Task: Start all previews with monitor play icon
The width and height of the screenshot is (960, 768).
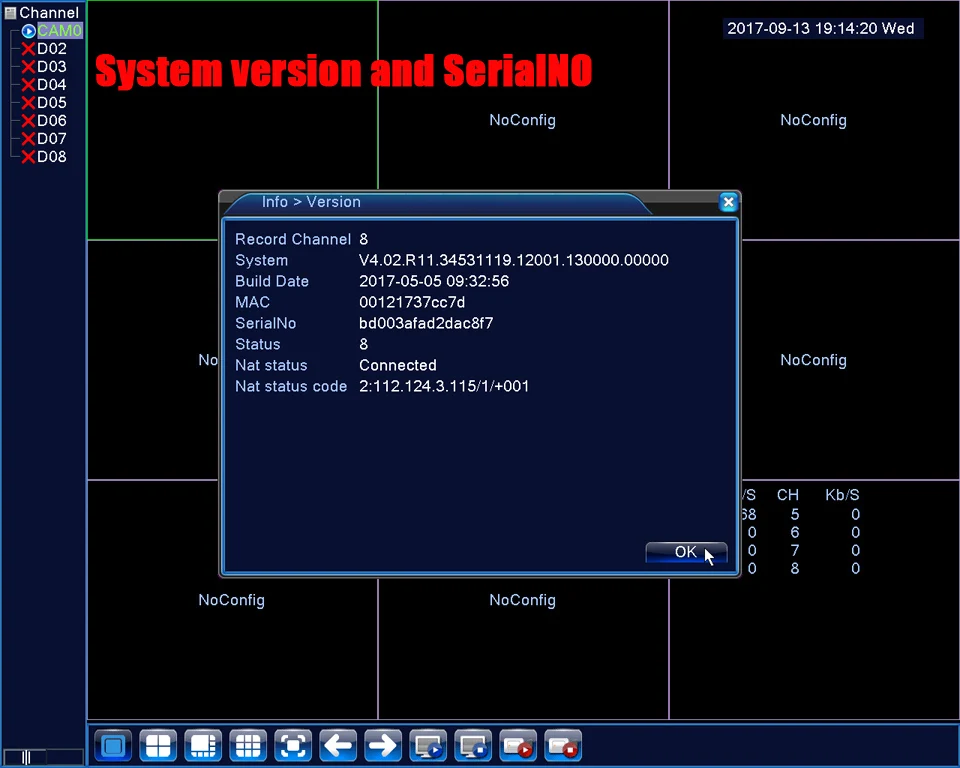Action: tap(428, 745)
